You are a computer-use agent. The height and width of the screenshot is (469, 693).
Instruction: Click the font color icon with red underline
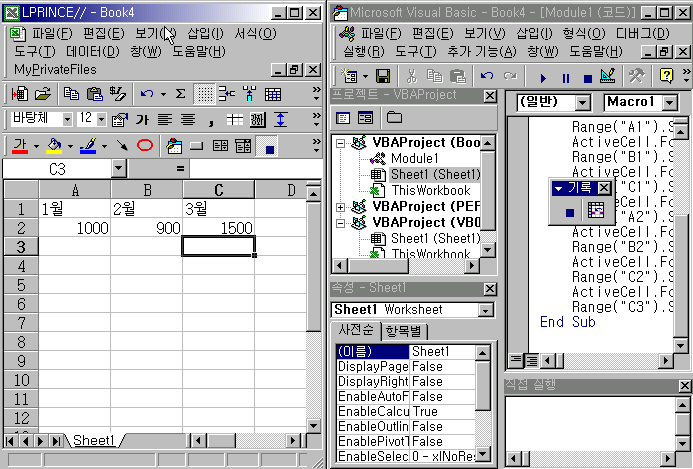(x=20, y=145)
